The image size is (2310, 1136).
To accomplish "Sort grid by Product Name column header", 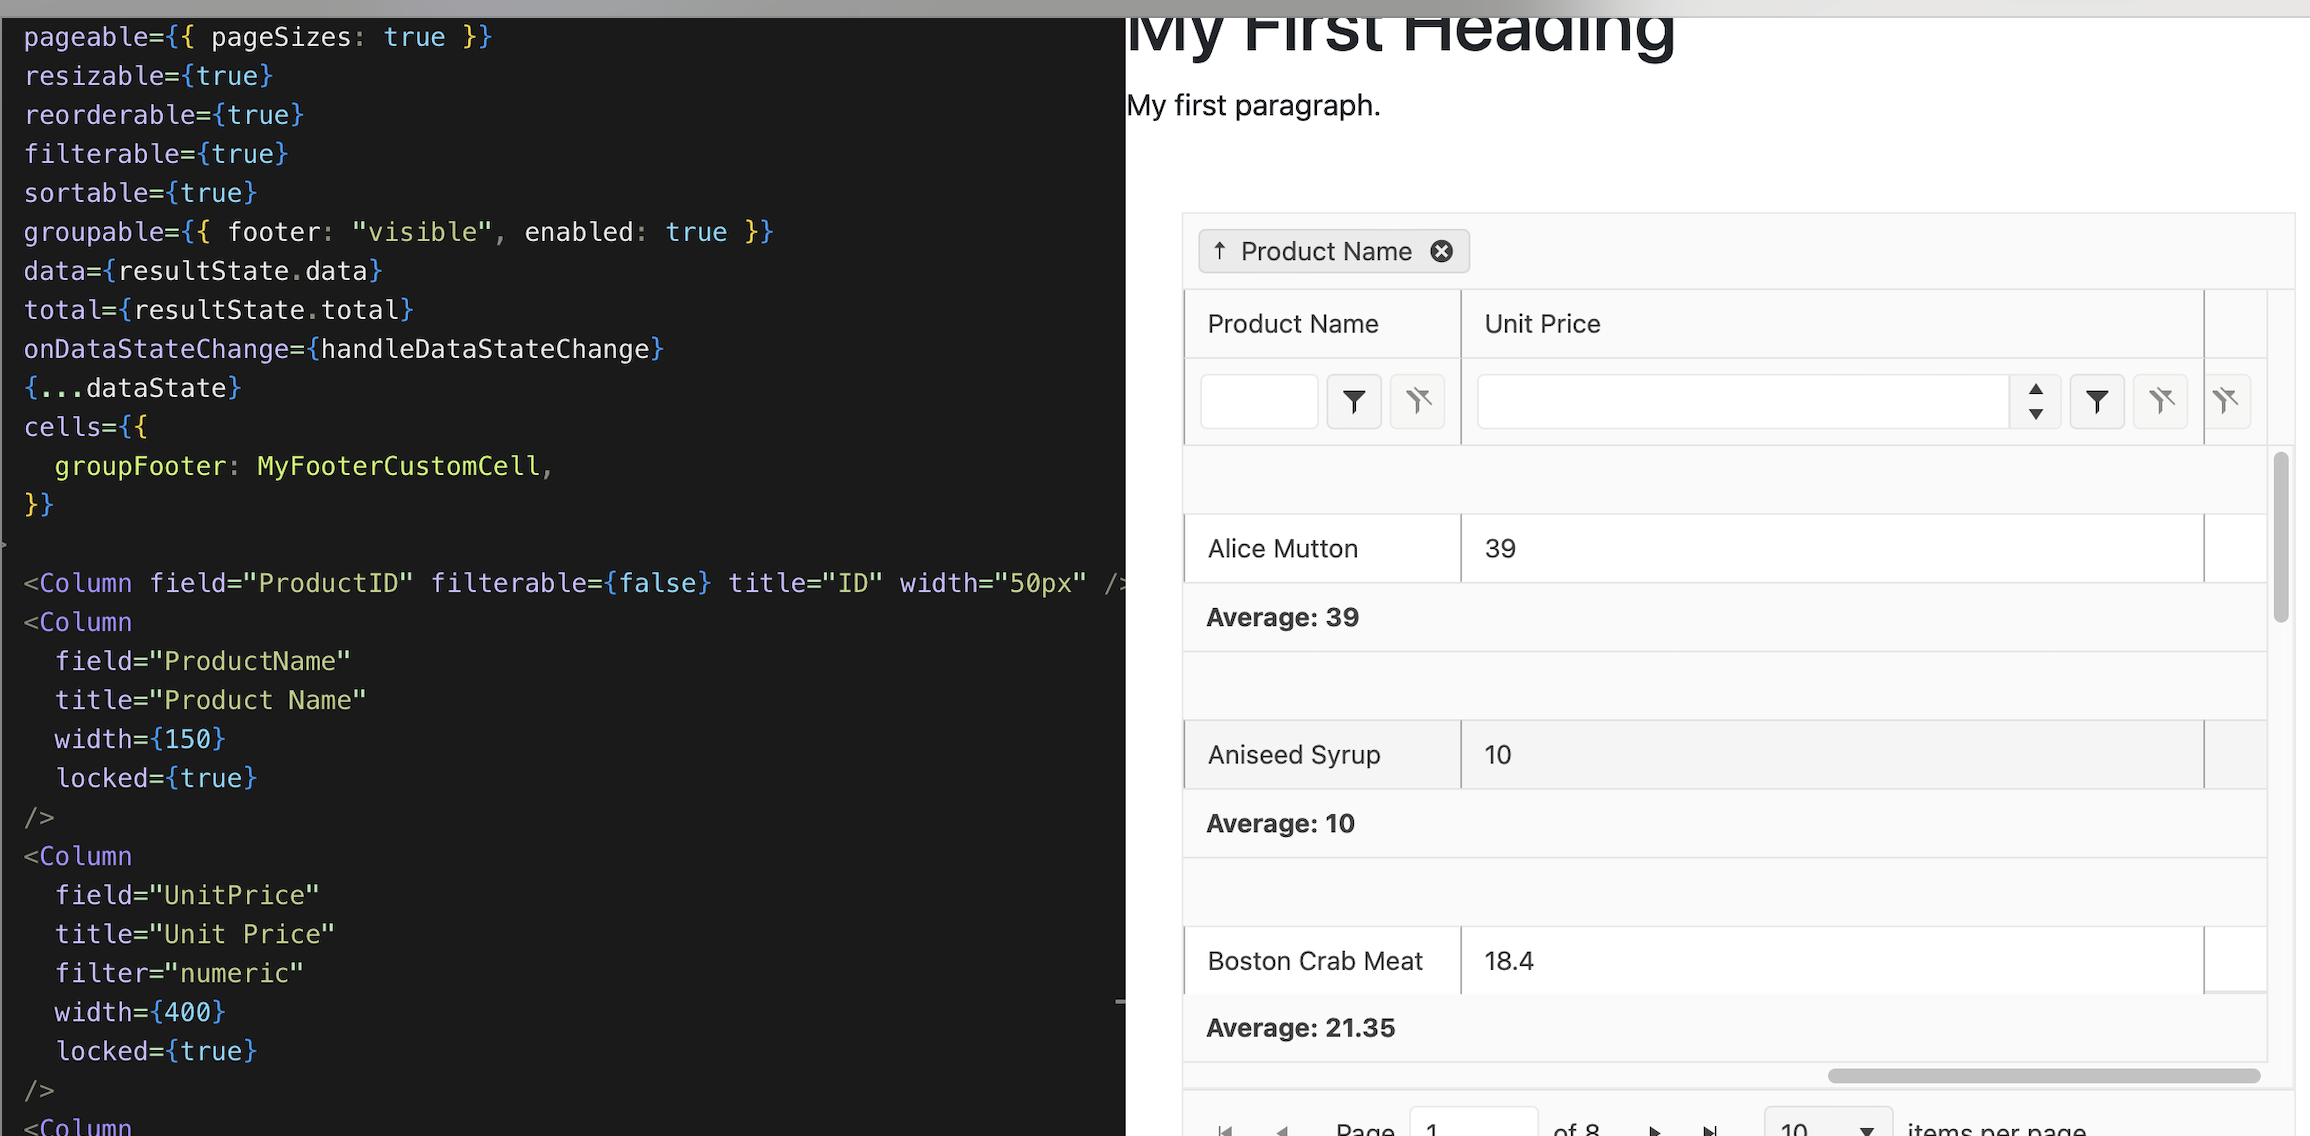I will pyautogui.click(x=1293, y=324).
